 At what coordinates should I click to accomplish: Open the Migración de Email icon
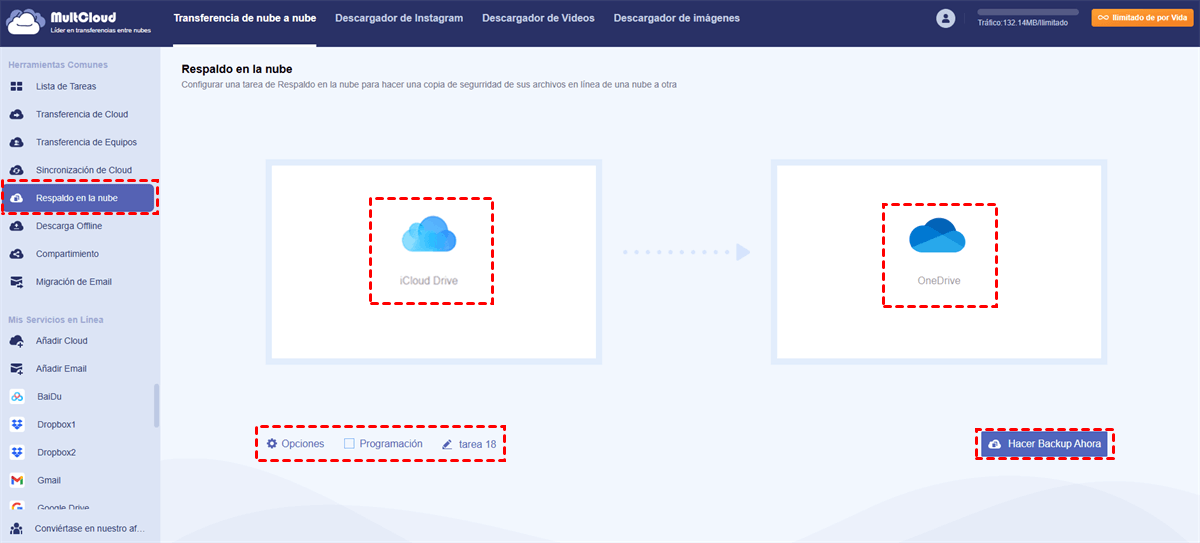(x=17, y=282)
